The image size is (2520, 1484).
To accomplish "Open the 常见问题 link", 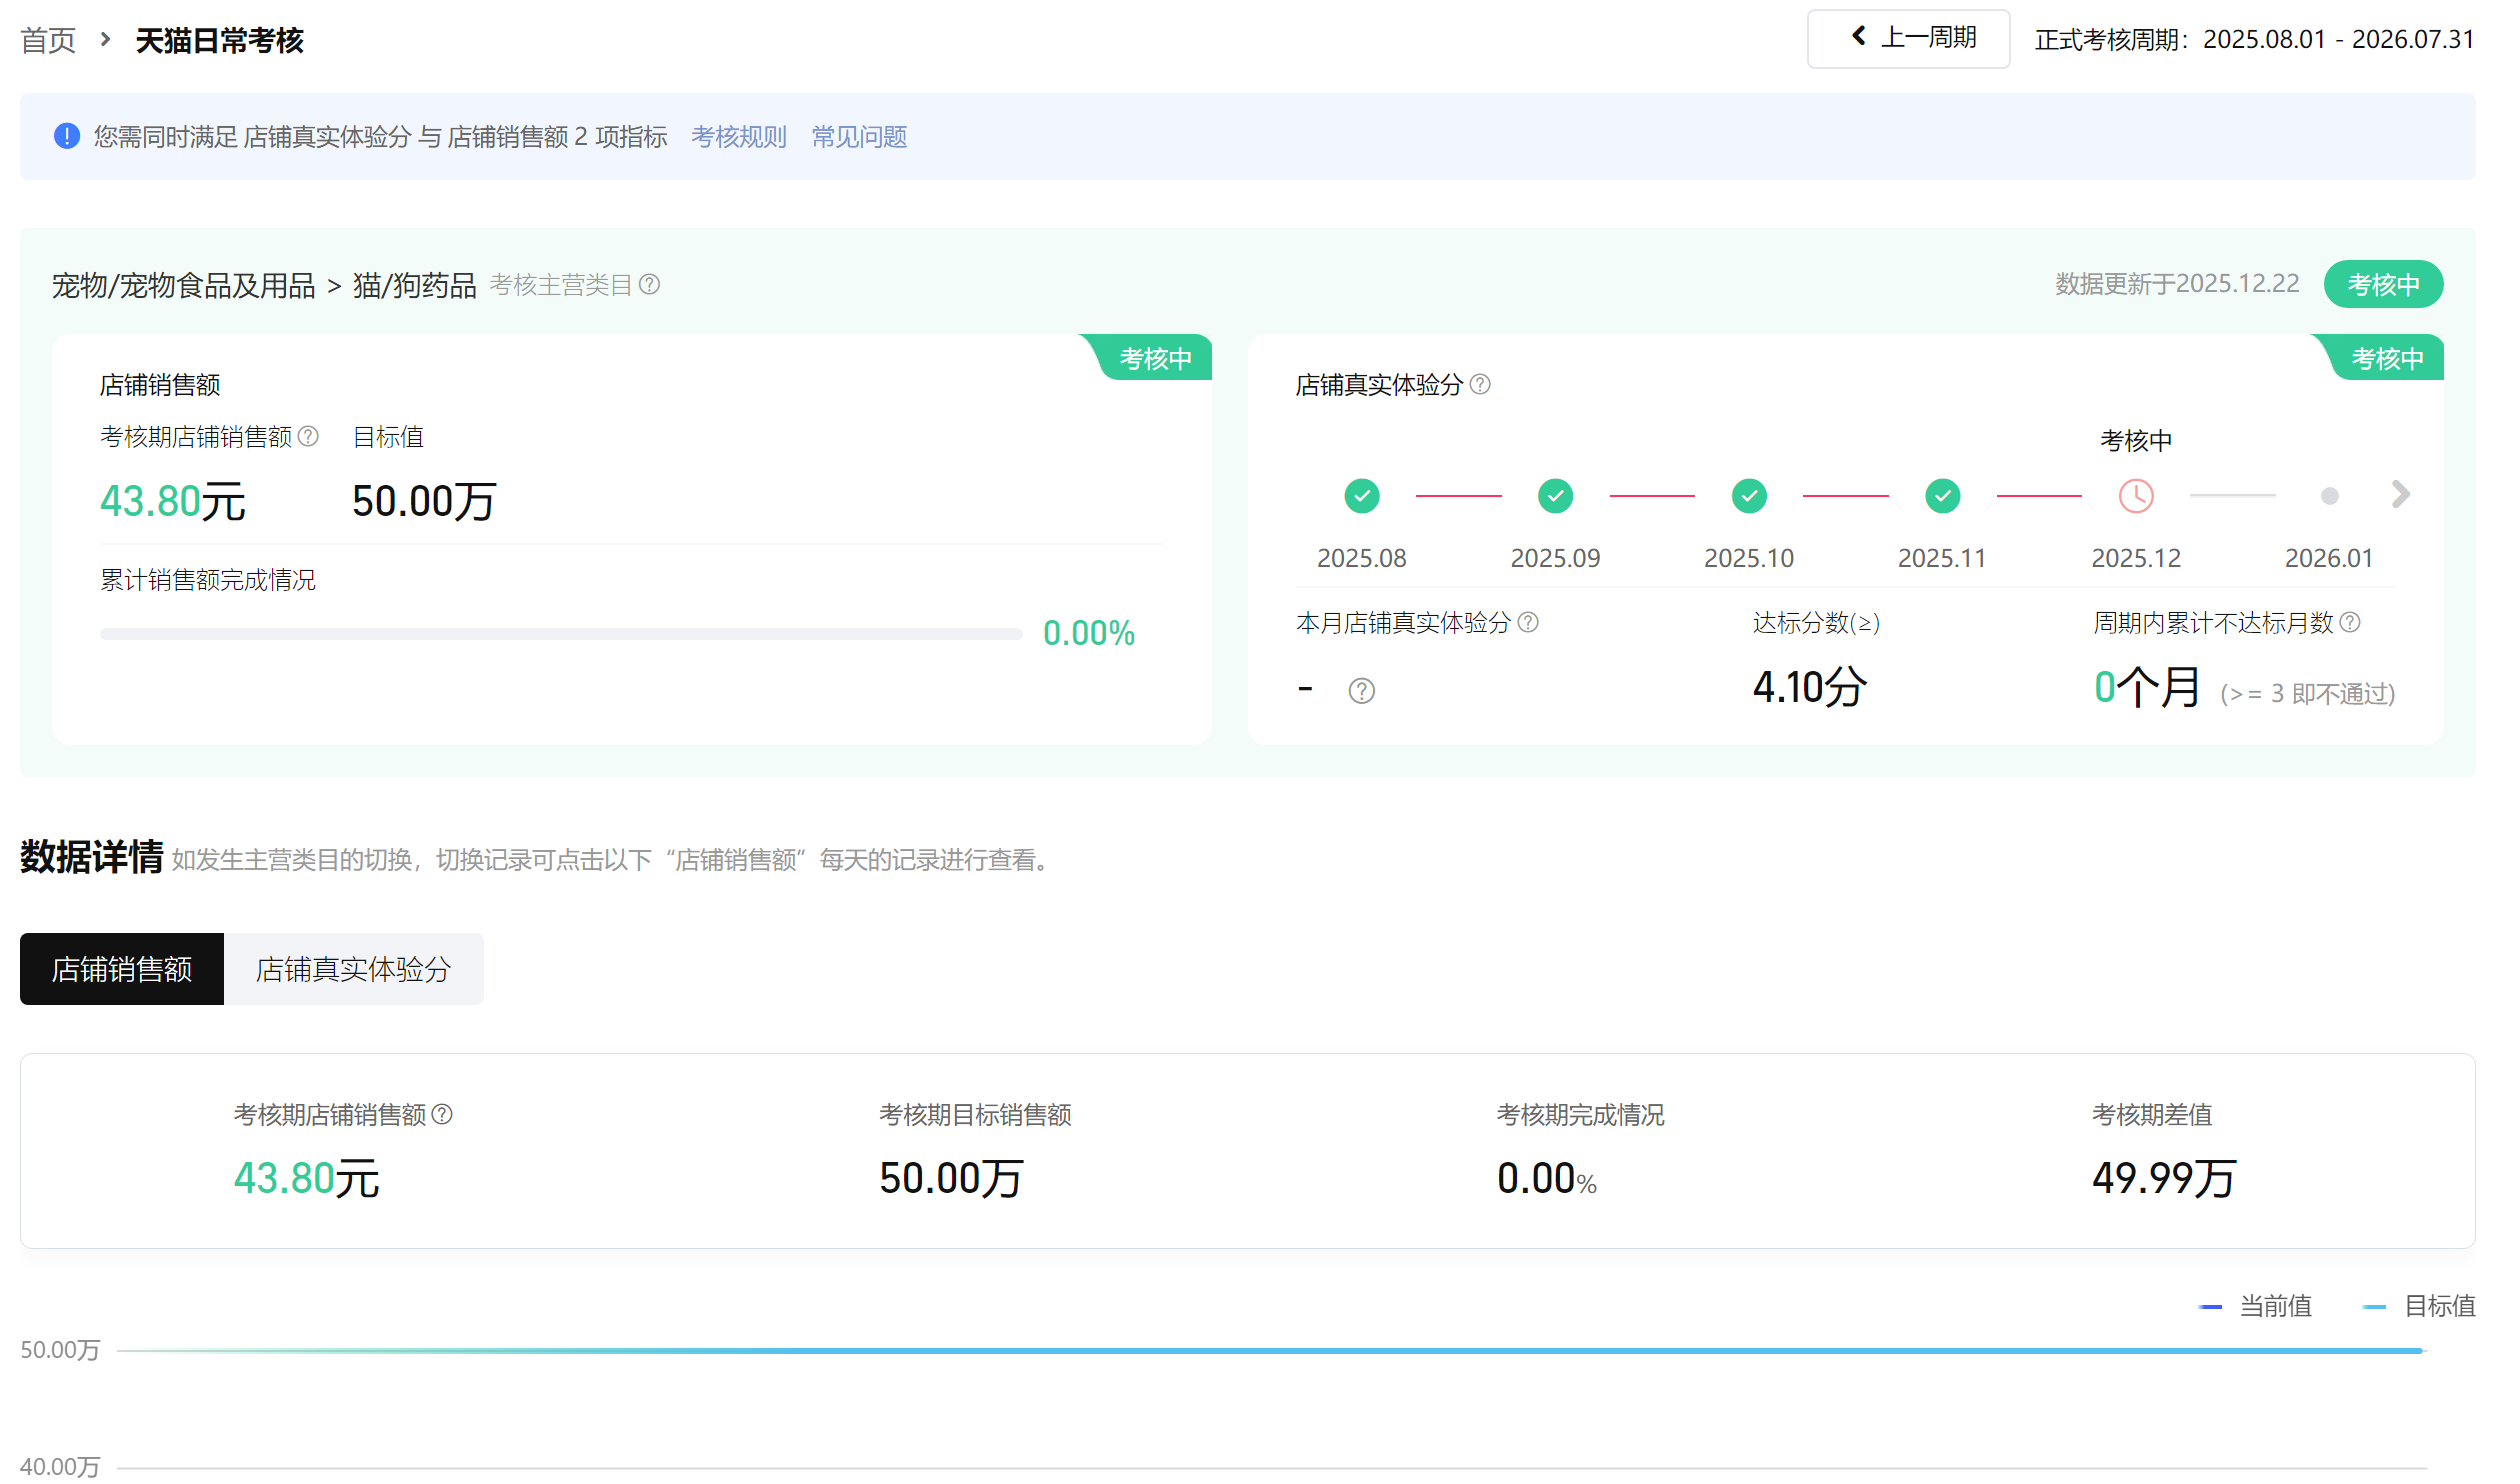I will pos(859,137).
